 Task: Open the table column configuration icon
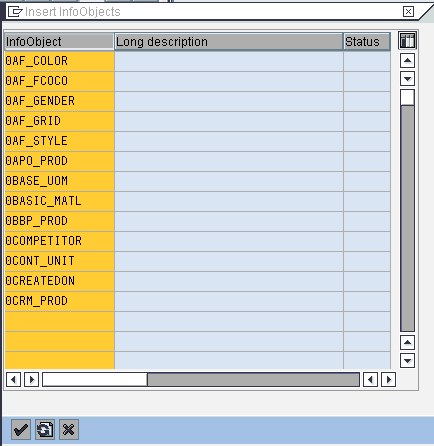407,41
